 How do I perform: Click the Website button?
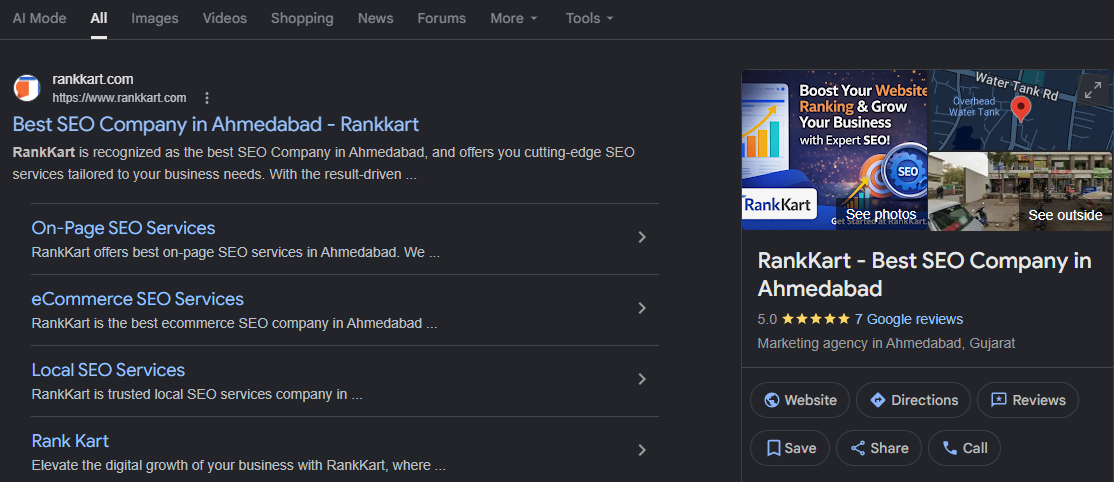[800, 400]
